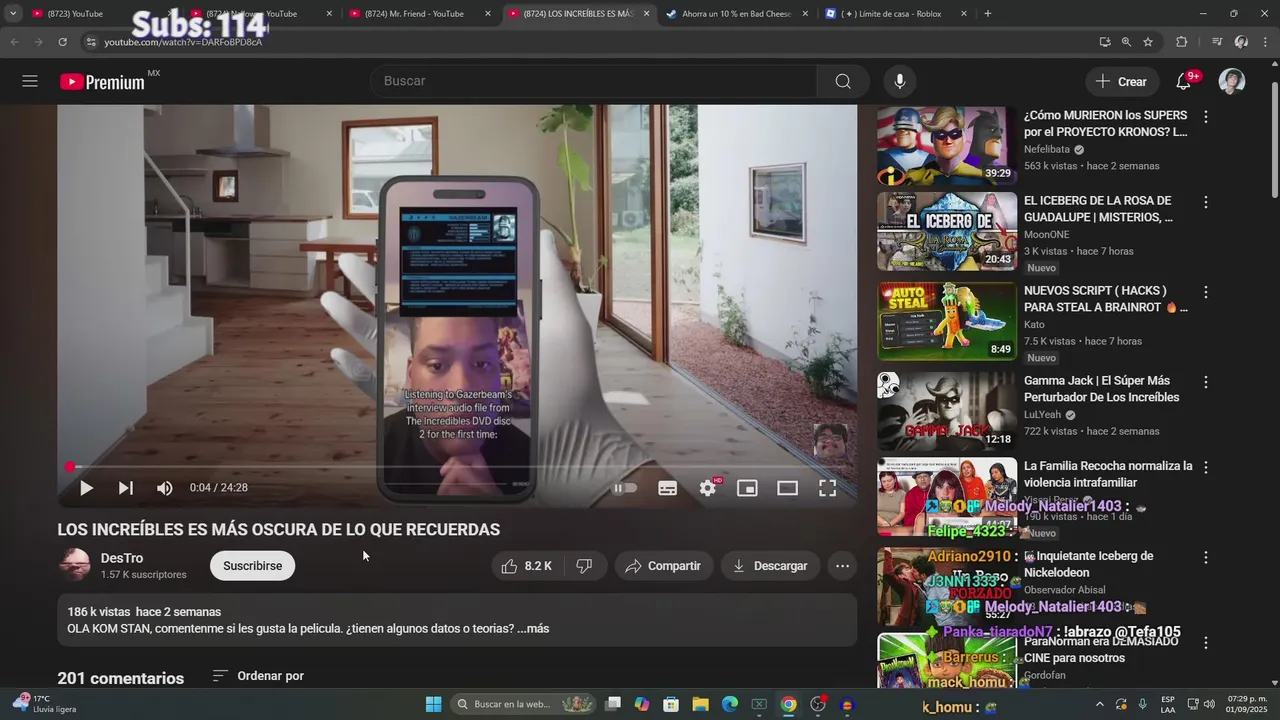Open the Chrome three-dot menu
Image resolution: width=1280 pixels, height=720 pixels.
point(1265,42)
